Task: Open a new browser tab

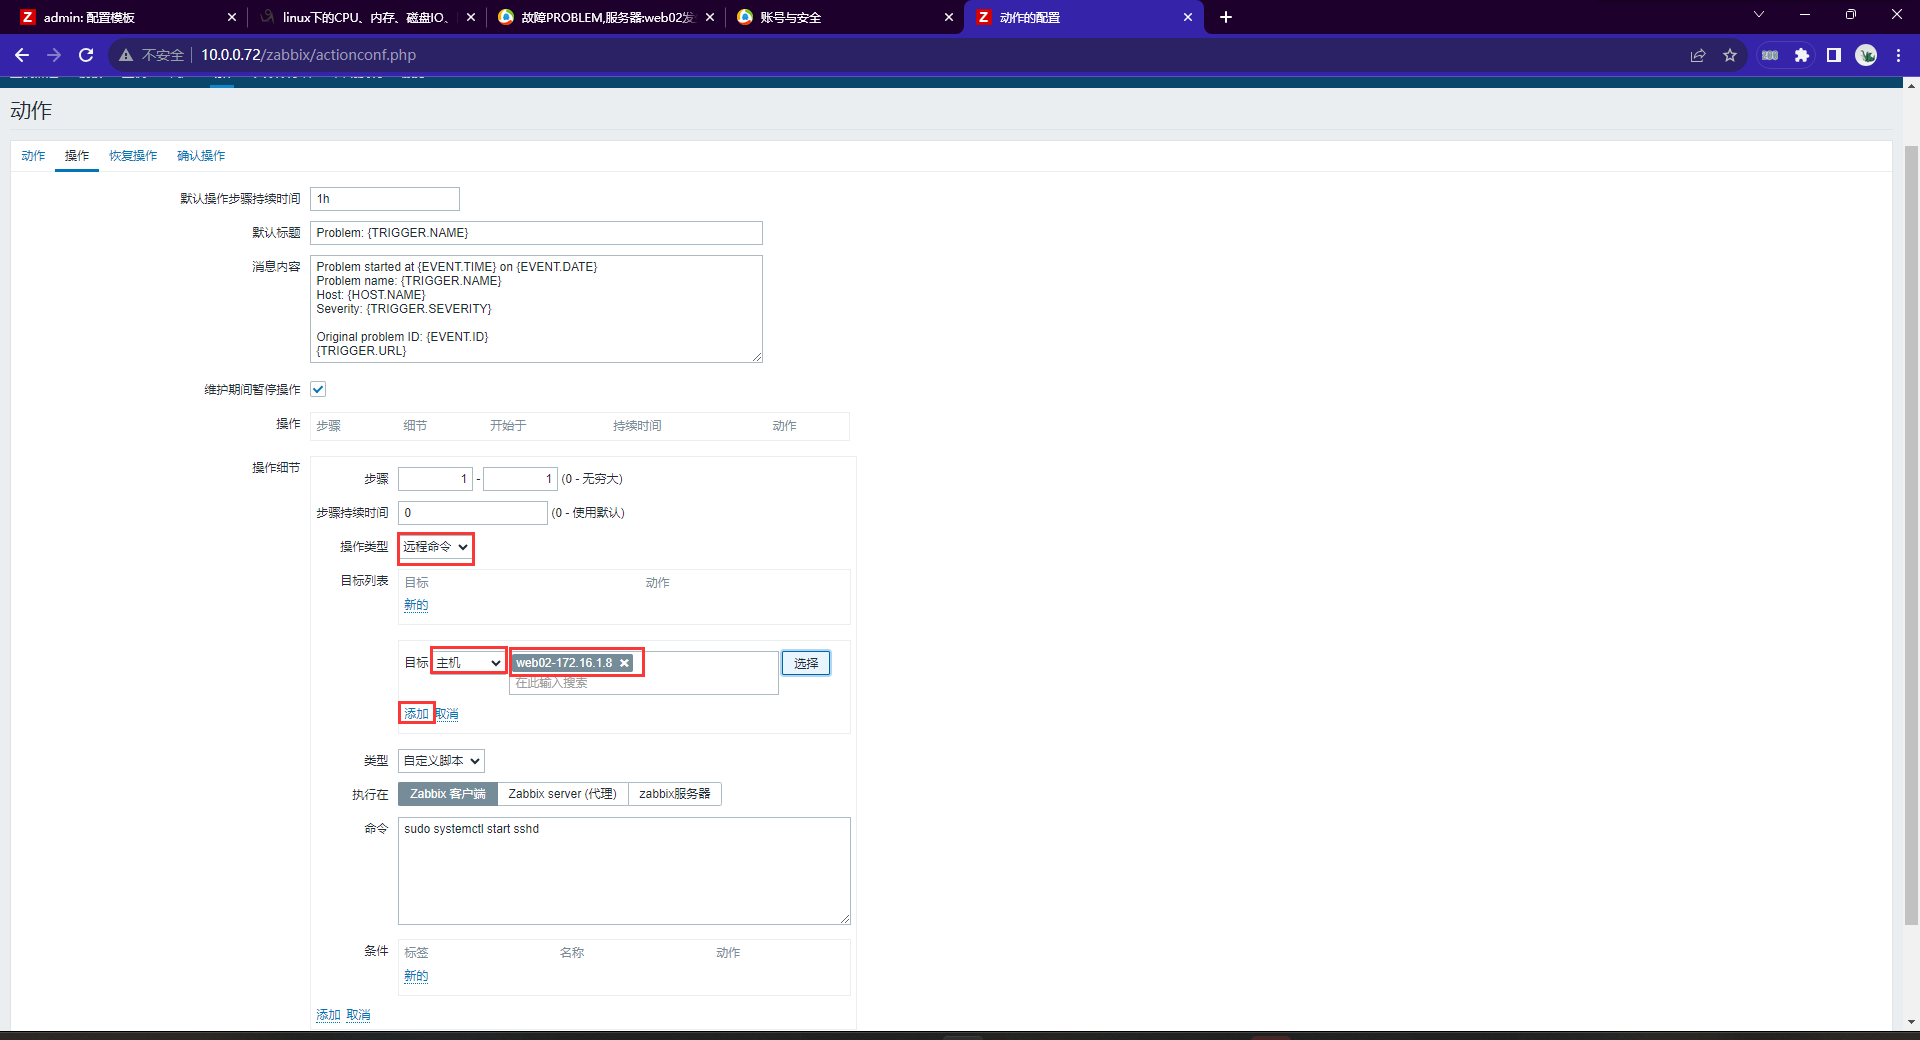Action: click(1226, 17)
